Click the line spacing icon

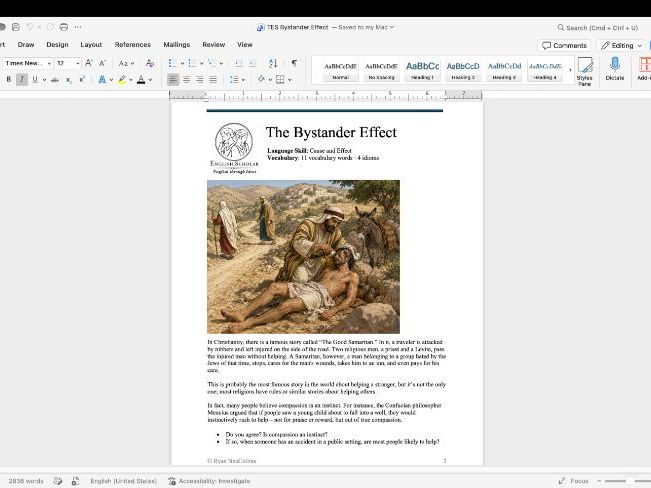click(234, 79)
